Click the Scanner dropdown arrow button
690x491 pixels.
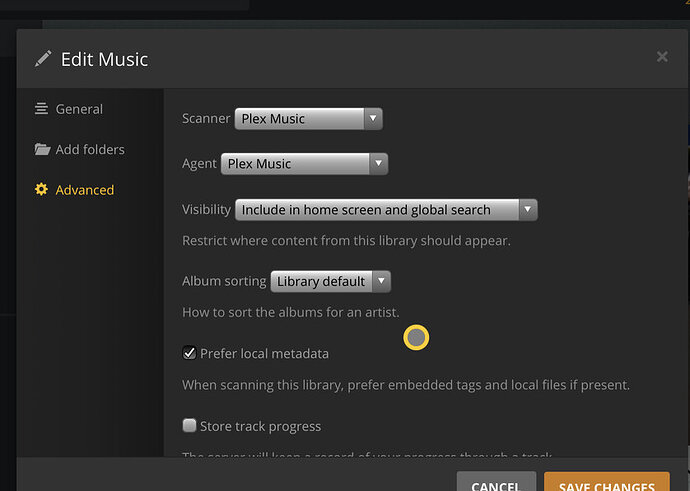pos(373,119)
